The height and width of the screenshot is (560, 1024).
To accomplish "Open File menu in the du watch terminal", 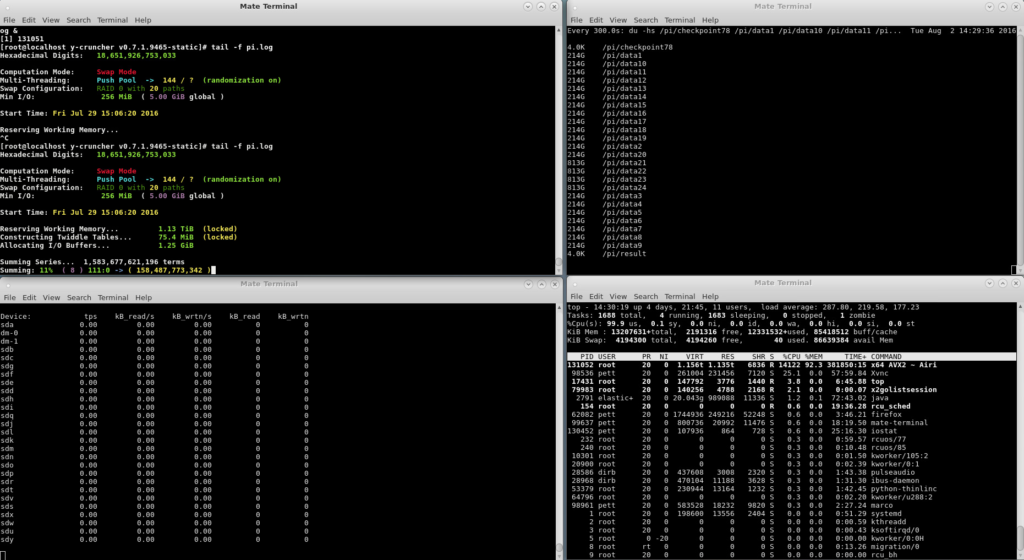I will 577,20.
